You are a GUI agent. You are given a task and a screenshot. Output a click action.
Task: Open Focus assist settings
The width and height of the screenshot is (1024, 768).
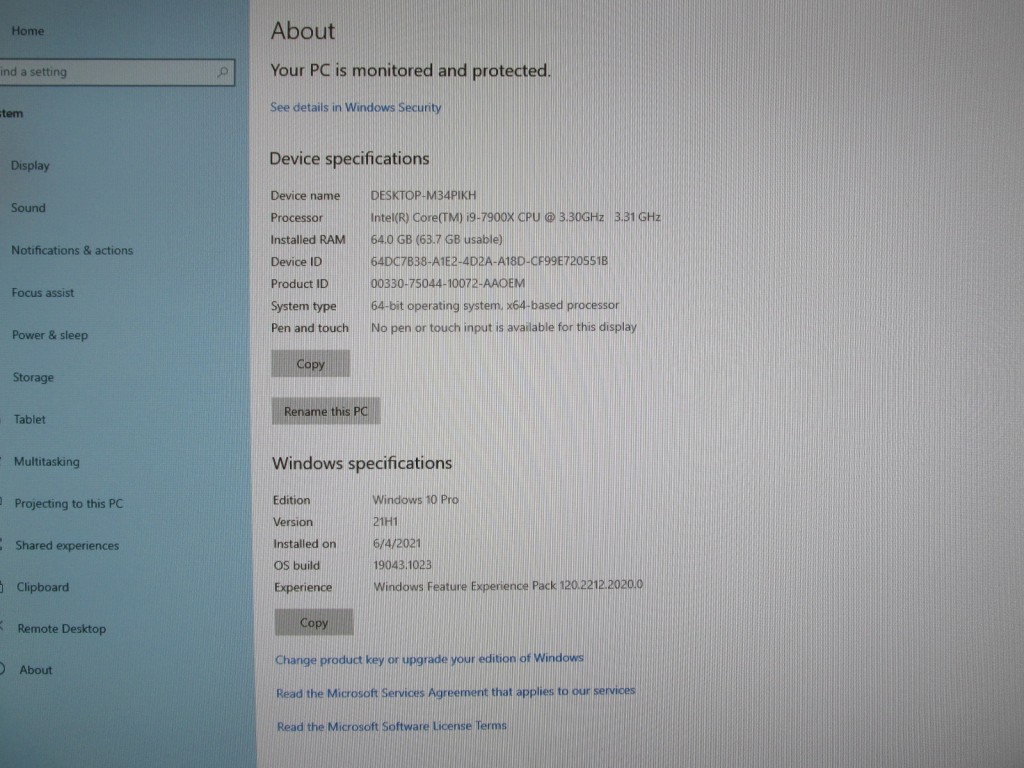pos(42,293)
